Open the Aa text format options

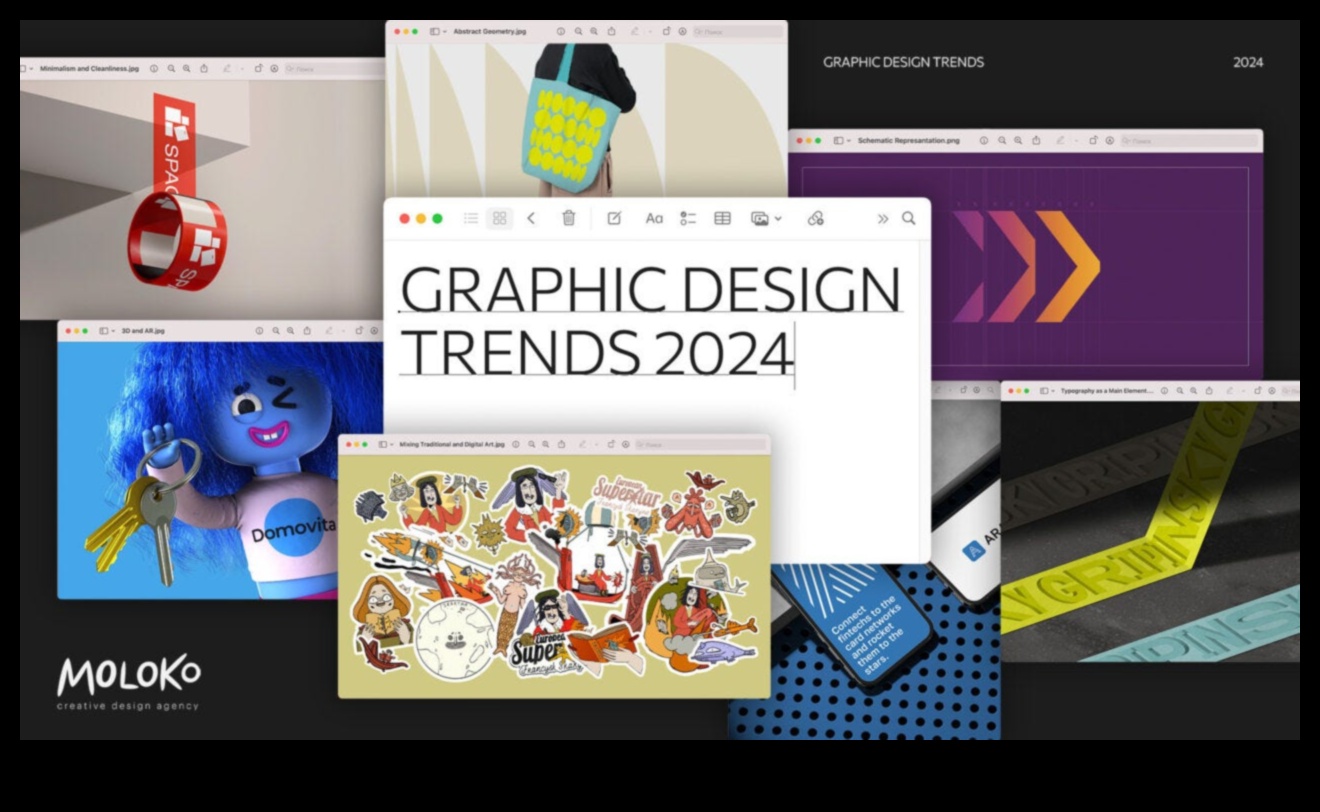click(x=654, y=218)
